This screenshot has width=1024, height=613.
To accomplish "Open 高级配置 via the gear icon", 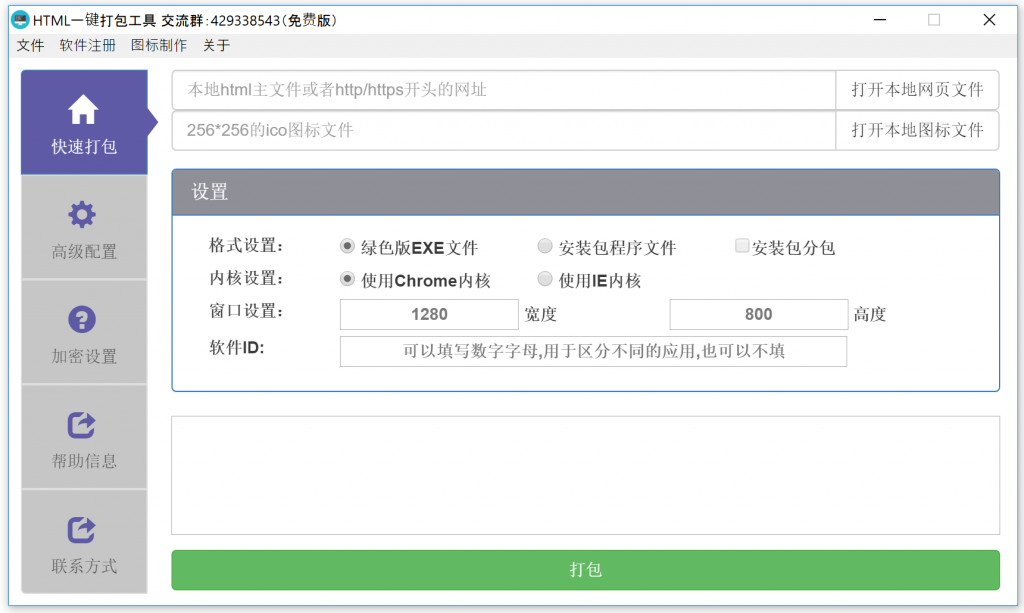I will [83, 213].
